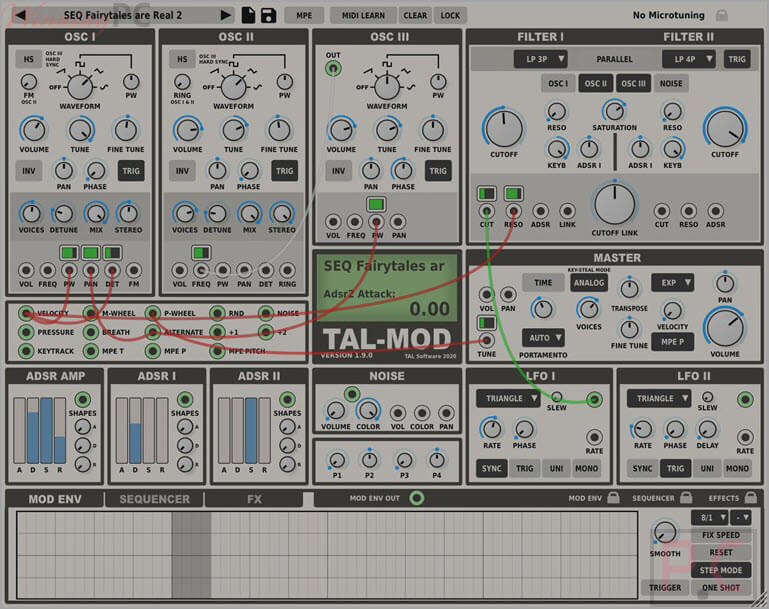Go to the next preset arrow
769x609 pixels.
(226, 15)
